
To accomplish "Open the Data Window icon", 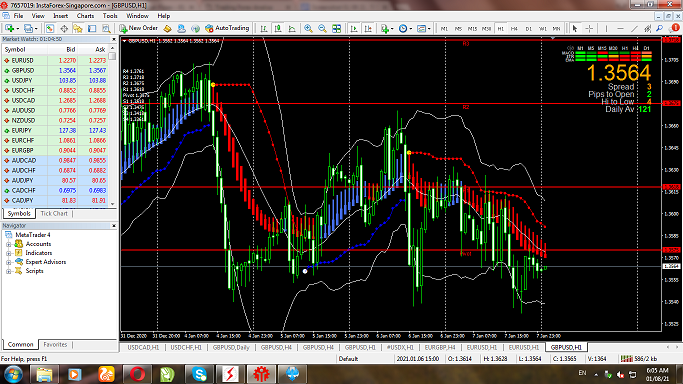I will pos(64,28).
